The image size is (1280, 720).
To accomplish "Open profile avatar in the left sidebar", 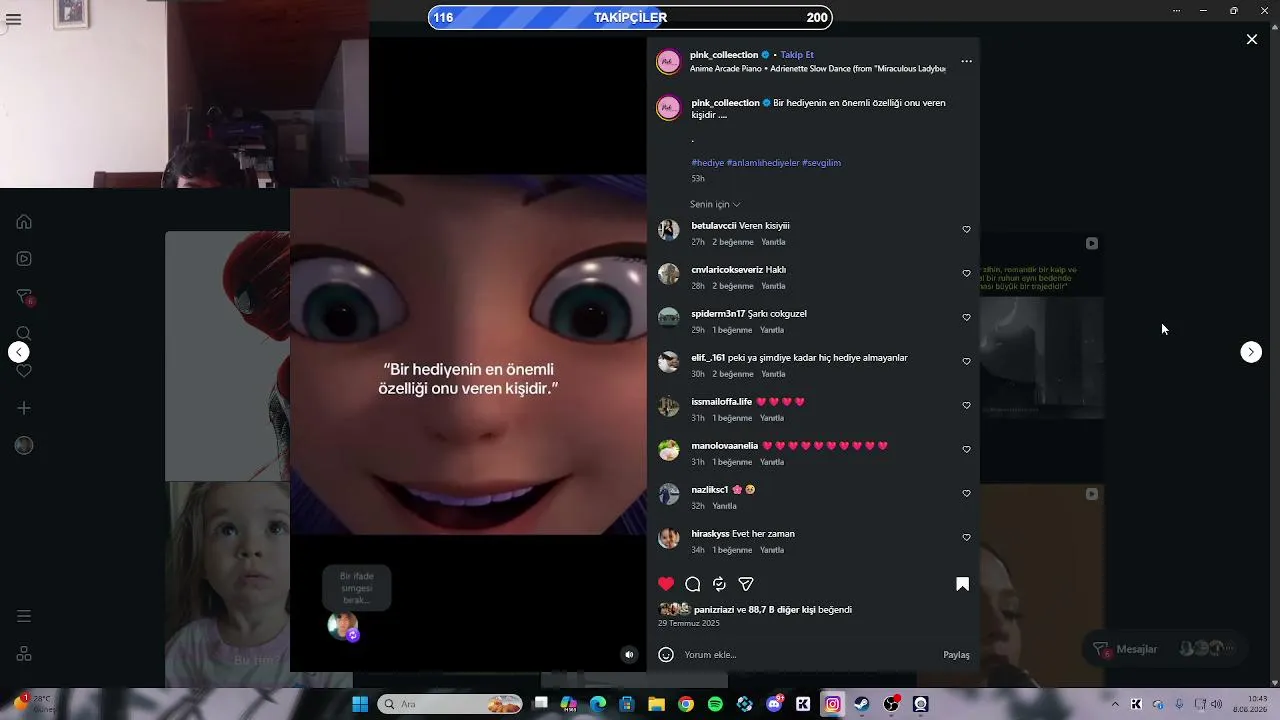I will [x=24, y=446].
